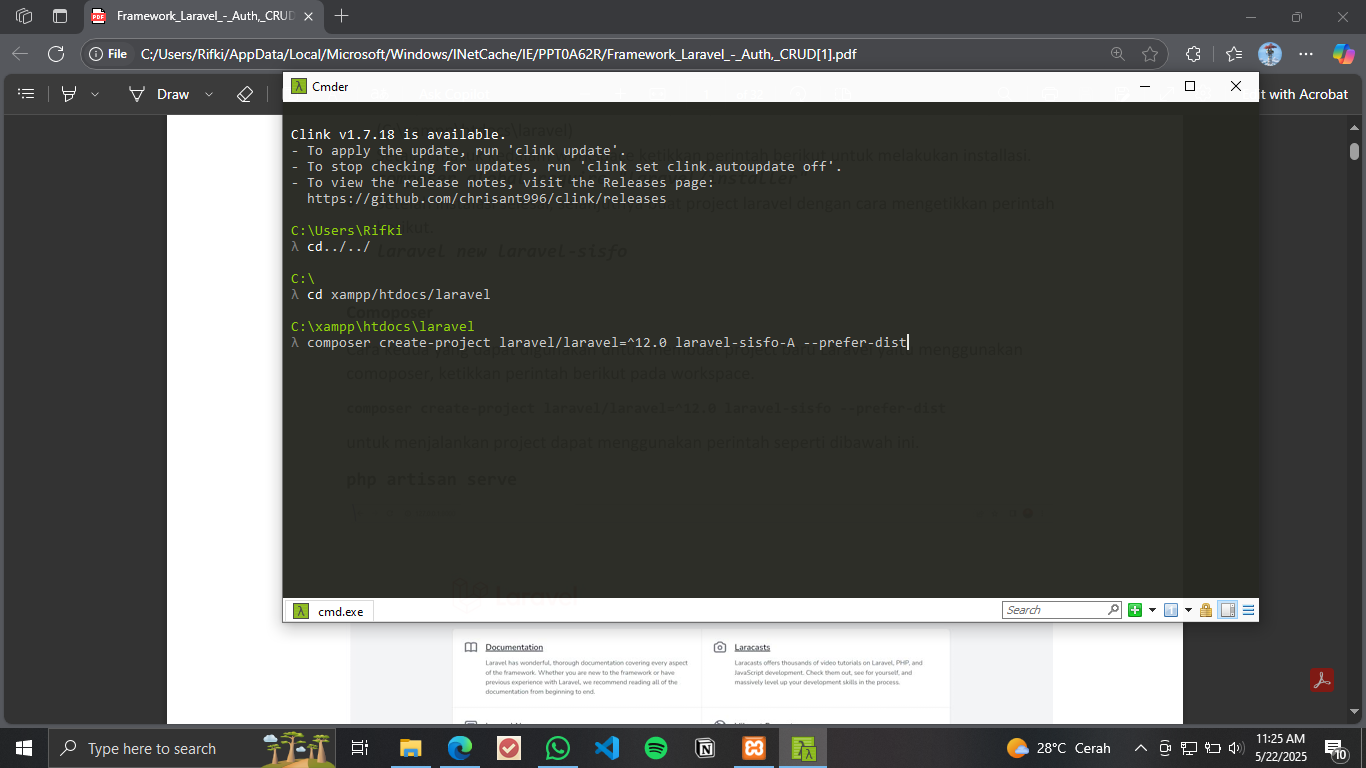
Task: Open the Cmder hamburger settings menu
Action: [1248, 610]
